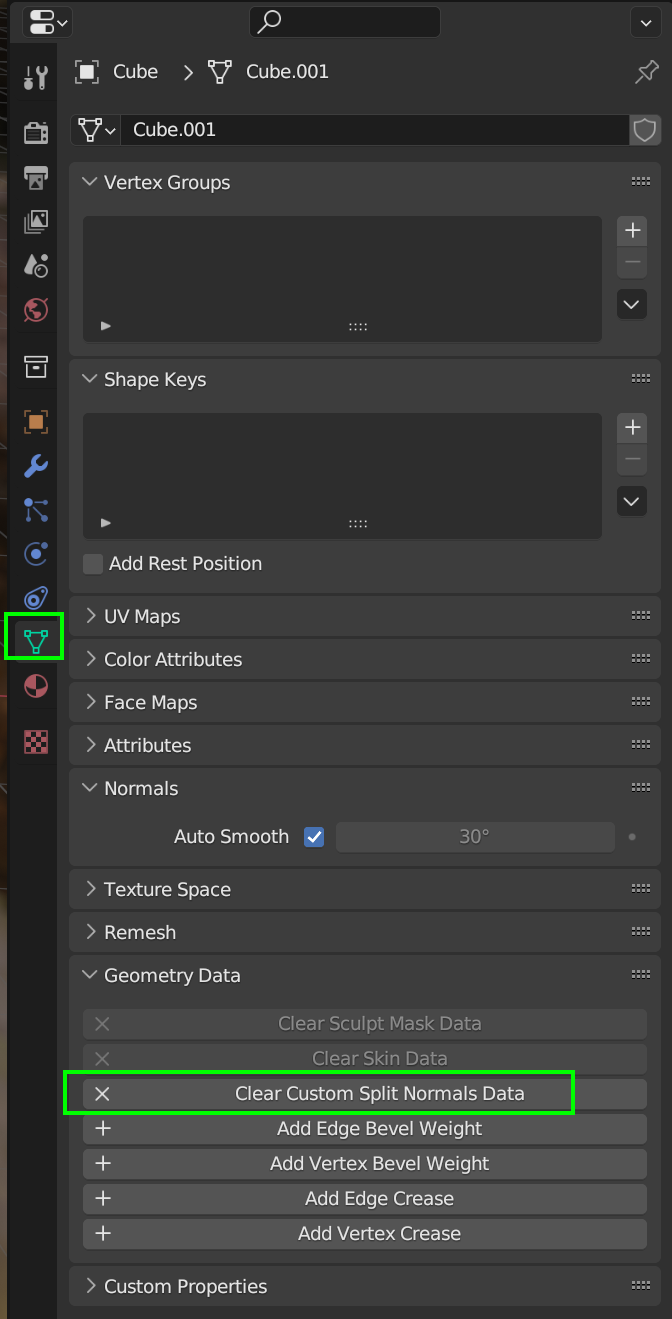
Task: Collapse the Geometry Data section
Action: point(160,975)
